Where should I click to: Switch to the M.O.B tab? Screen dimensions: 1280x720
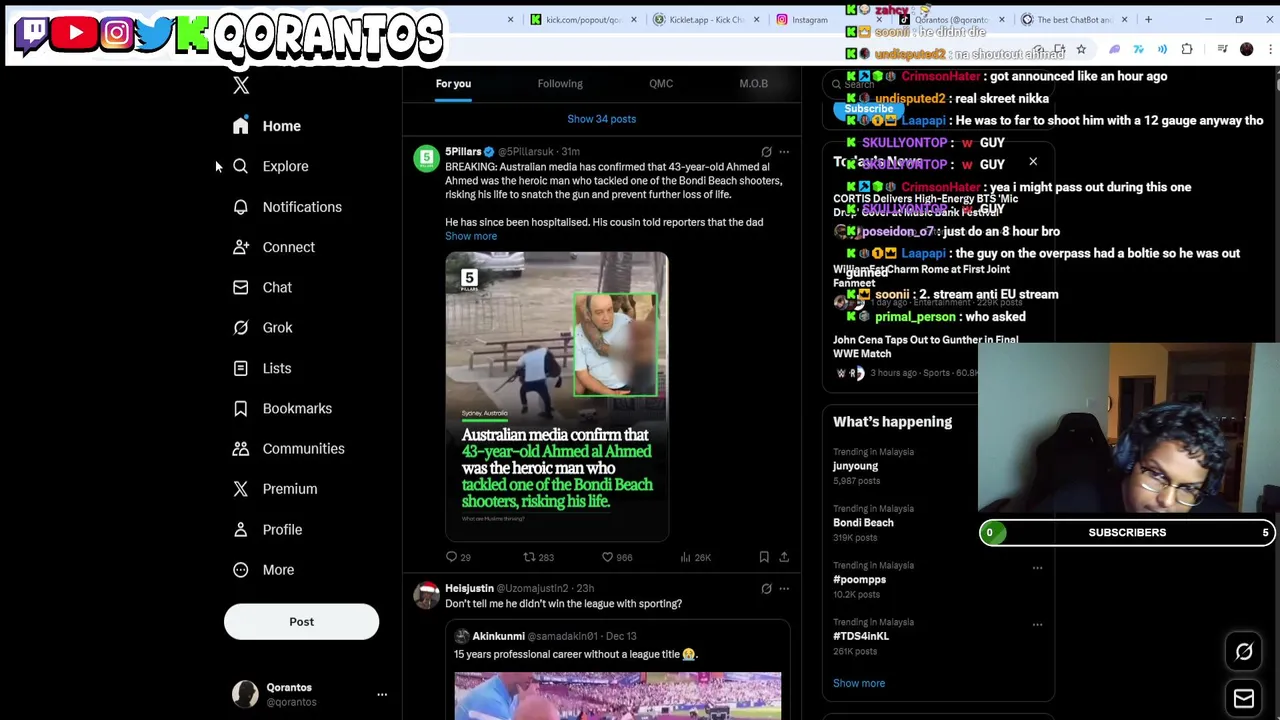click(753, 84)
